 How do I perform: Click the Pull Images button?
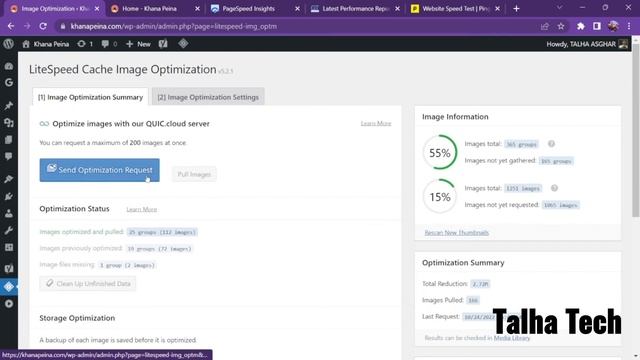tap(194, 174)
